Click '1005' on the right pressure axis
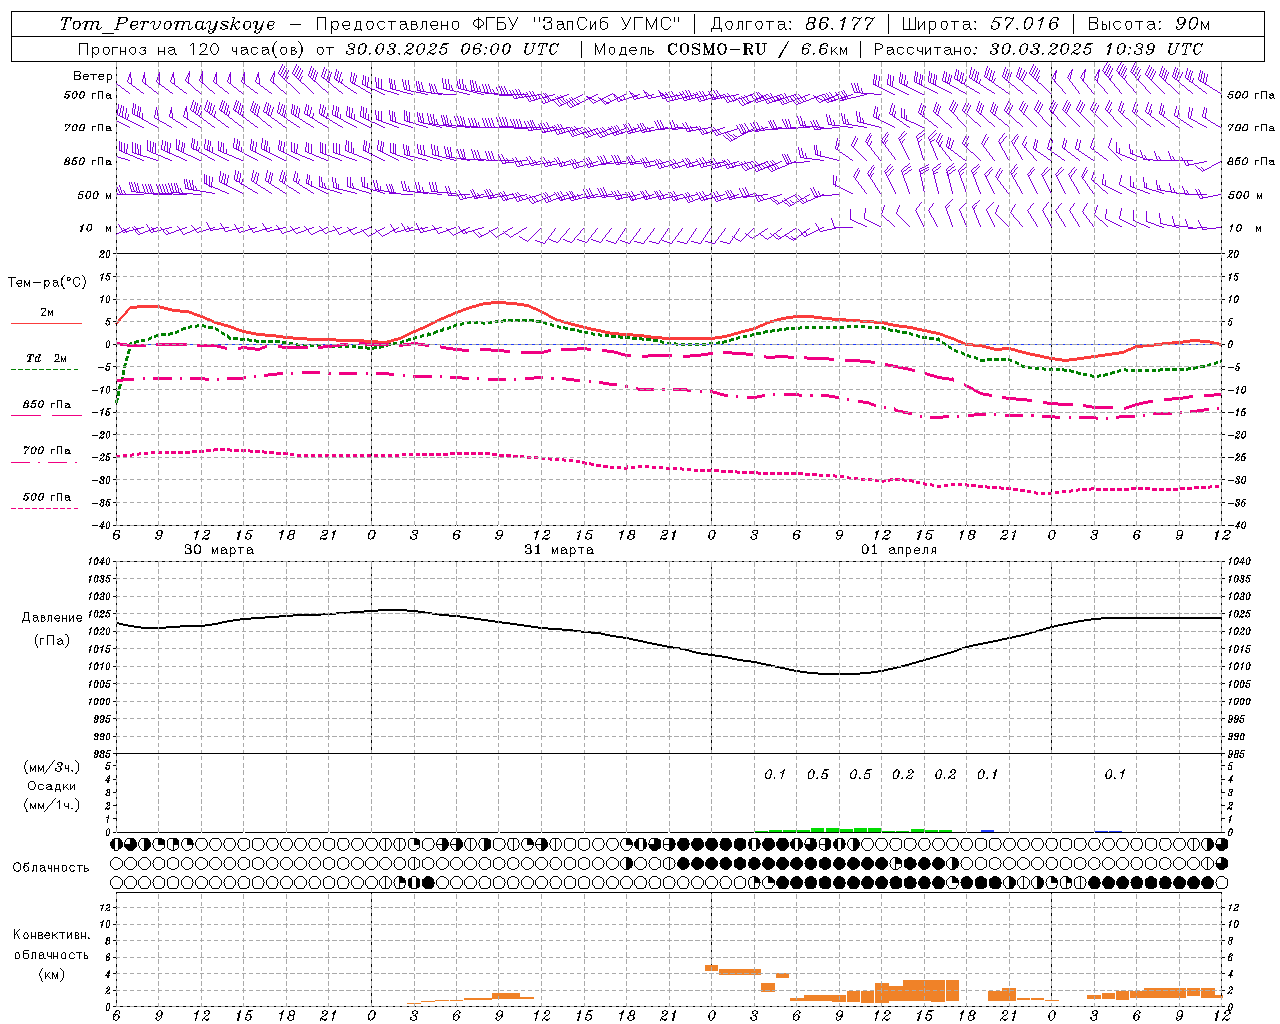 coord(1239,685)
